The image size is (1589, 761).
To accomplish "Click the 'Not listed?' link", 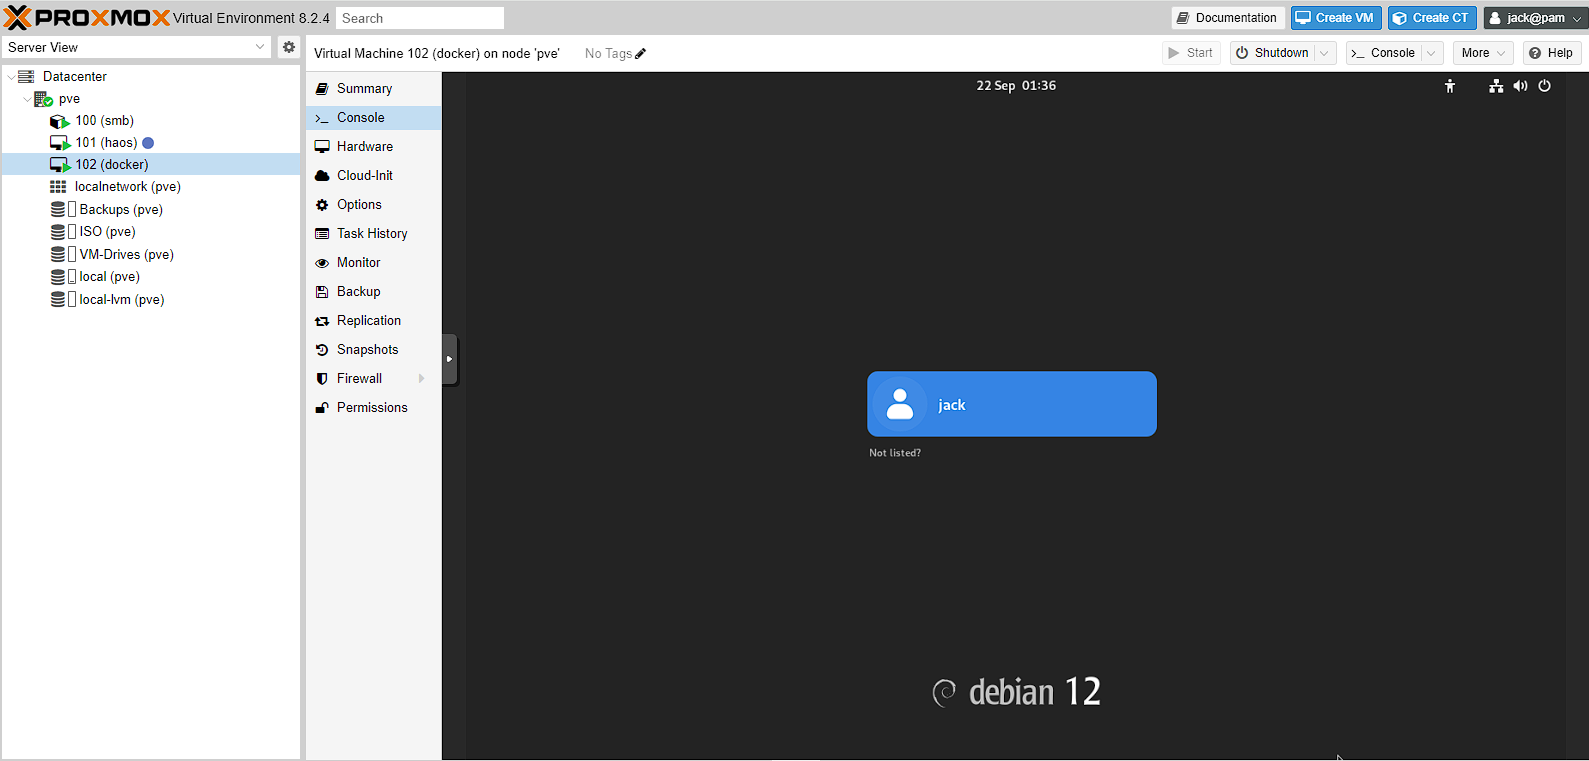I will tap(895, 453).
